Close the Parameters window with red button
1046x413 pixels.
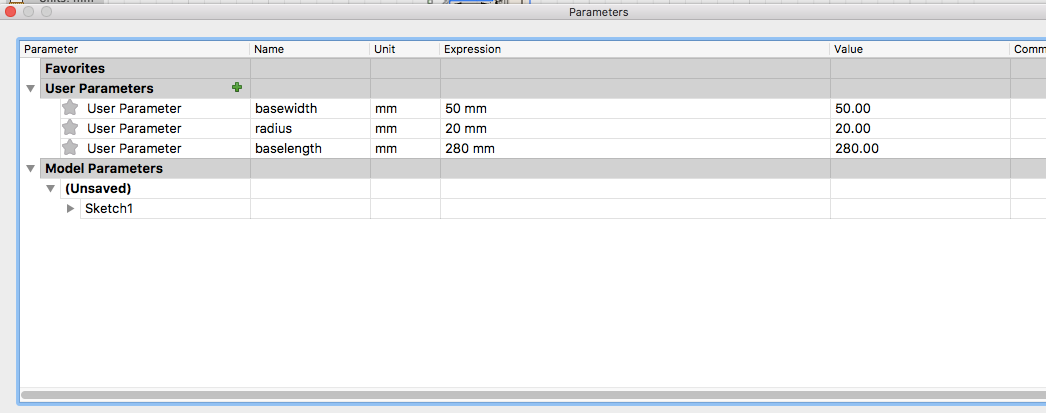tap(11, 11)
